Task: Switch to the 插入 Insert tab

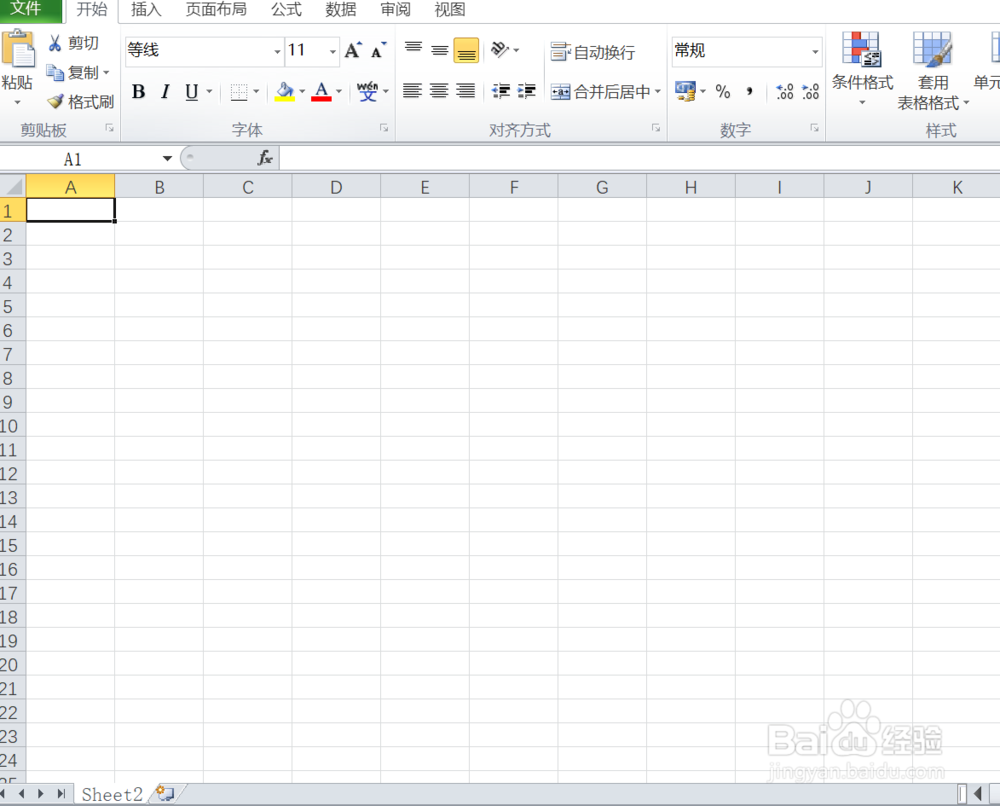Action: 146,10
